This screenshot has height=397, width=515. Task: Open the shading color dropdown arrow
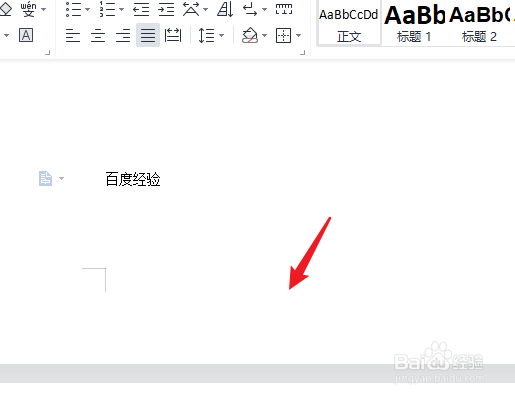(x=264, y=35)
